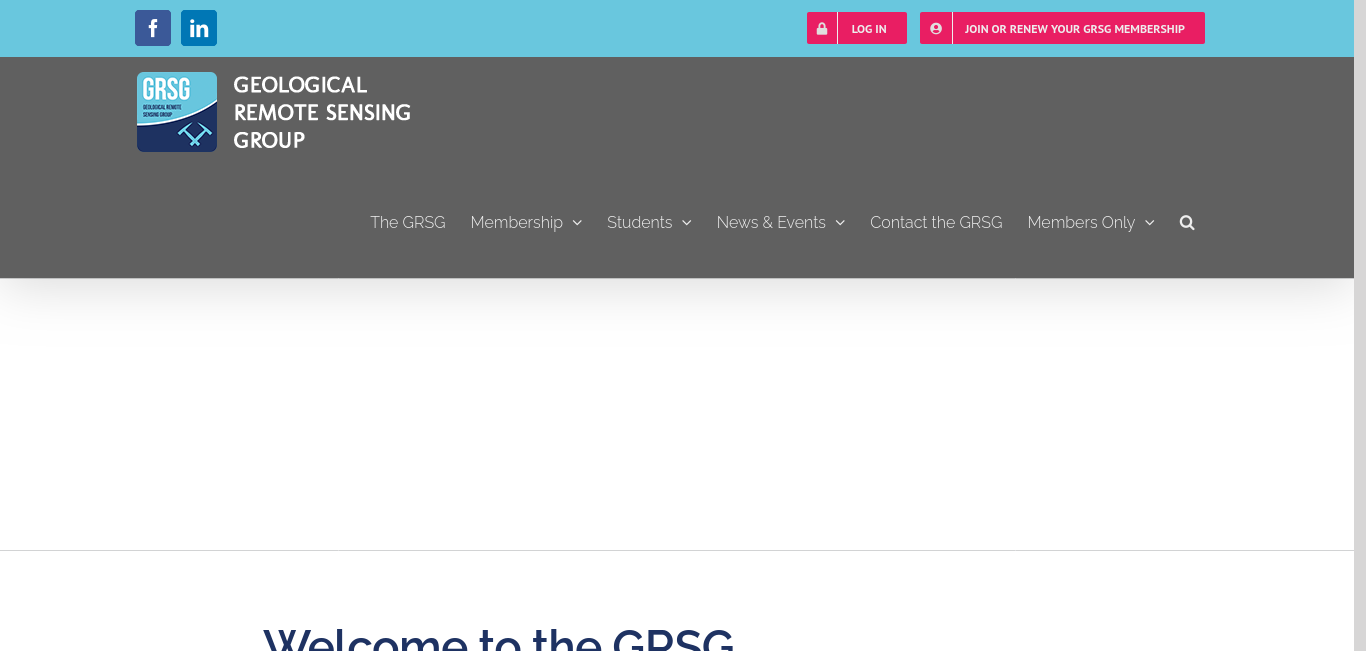
Task: Open the GRSG LinkedIn page icon
Action: pyautogui.click(x=199, y=28)
